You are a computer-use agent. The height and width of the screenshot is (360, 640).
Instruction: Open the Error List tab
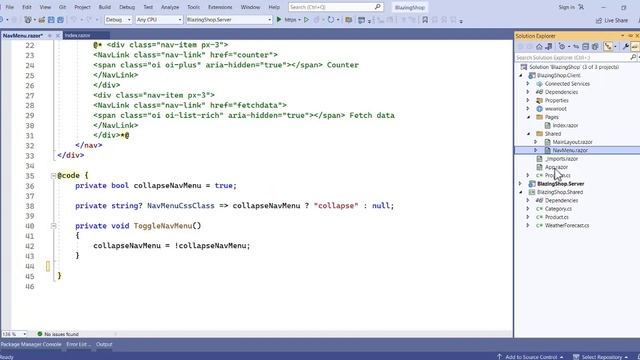click(78, 344)
